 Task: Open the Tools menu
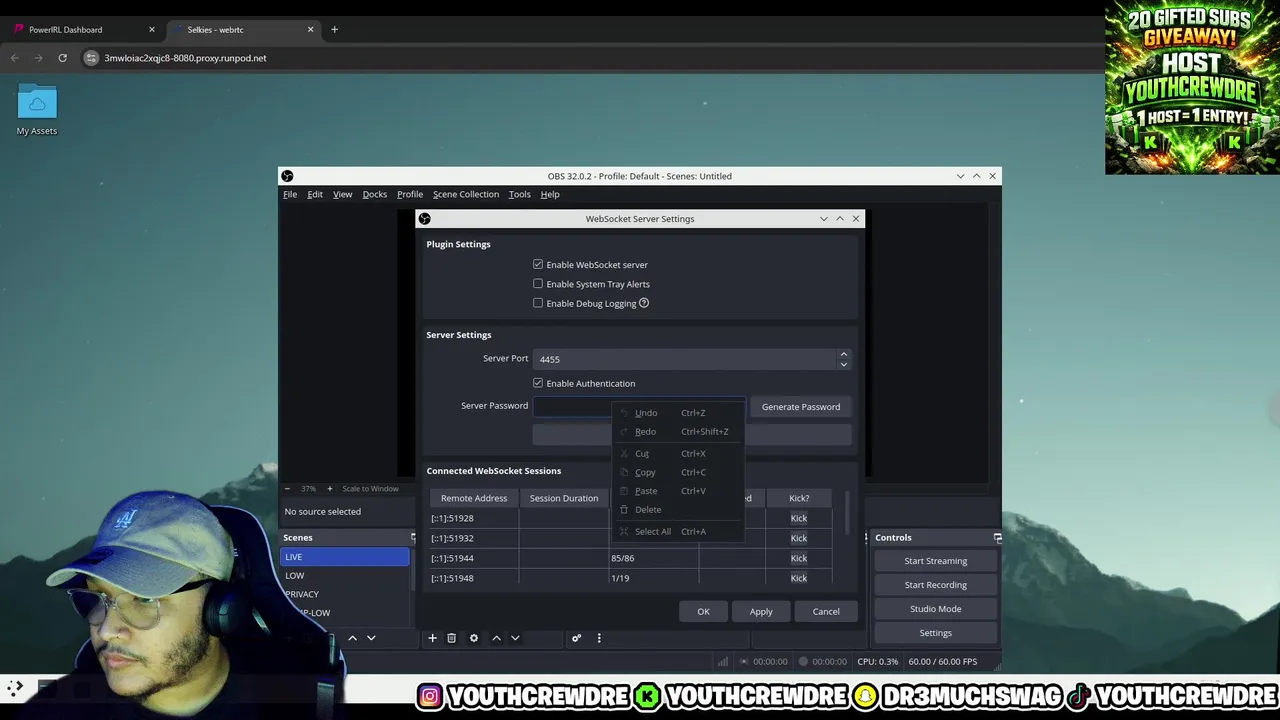coord(519,194)
